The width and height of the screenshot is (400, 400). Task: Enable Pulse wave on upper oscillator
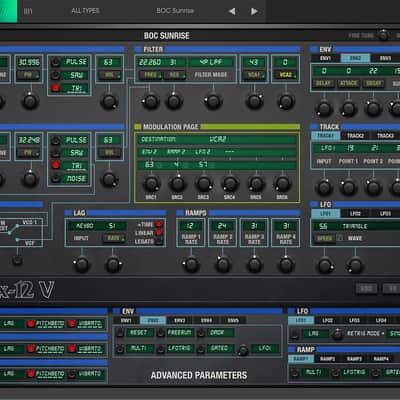pyautogui.click(x=56, y=62)
